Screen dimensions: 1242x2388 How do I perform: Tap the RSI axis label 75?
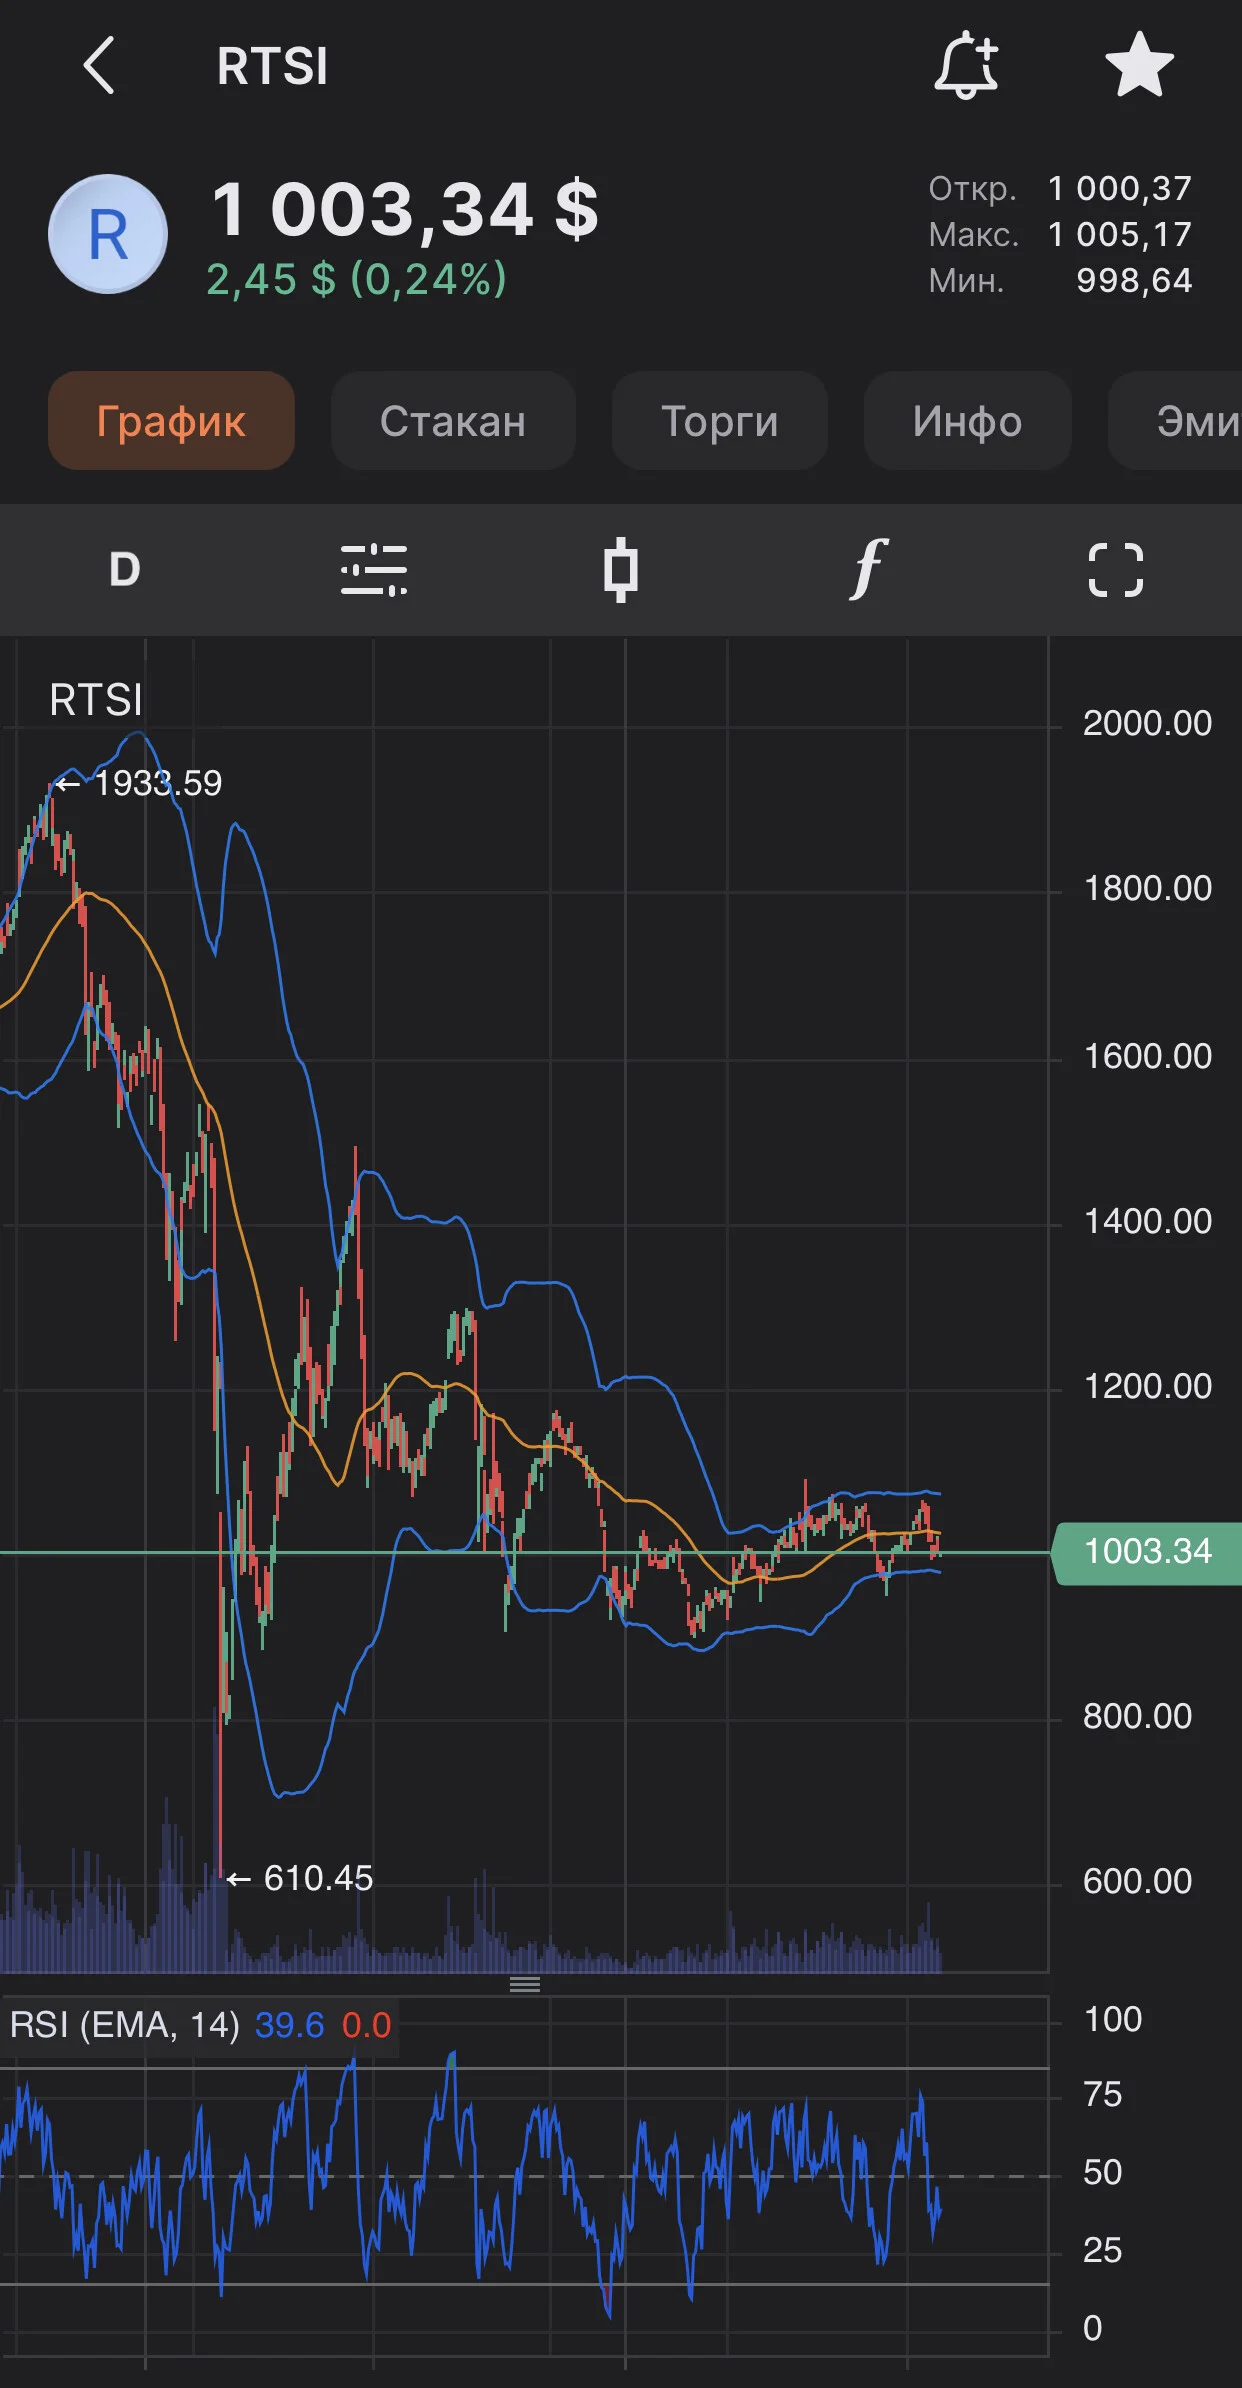click(x=1102, y=2093)
